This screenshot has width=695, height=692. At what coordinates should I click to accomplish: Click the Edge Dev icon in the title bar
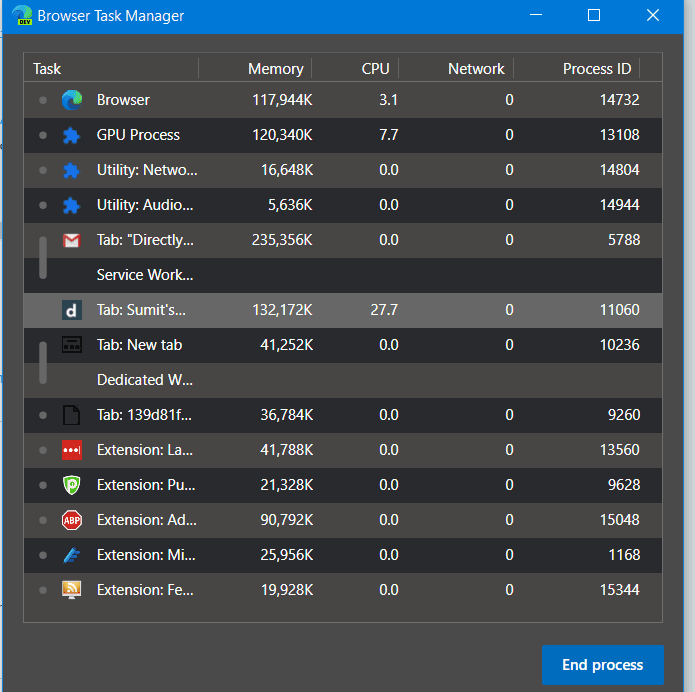(22, 16)
